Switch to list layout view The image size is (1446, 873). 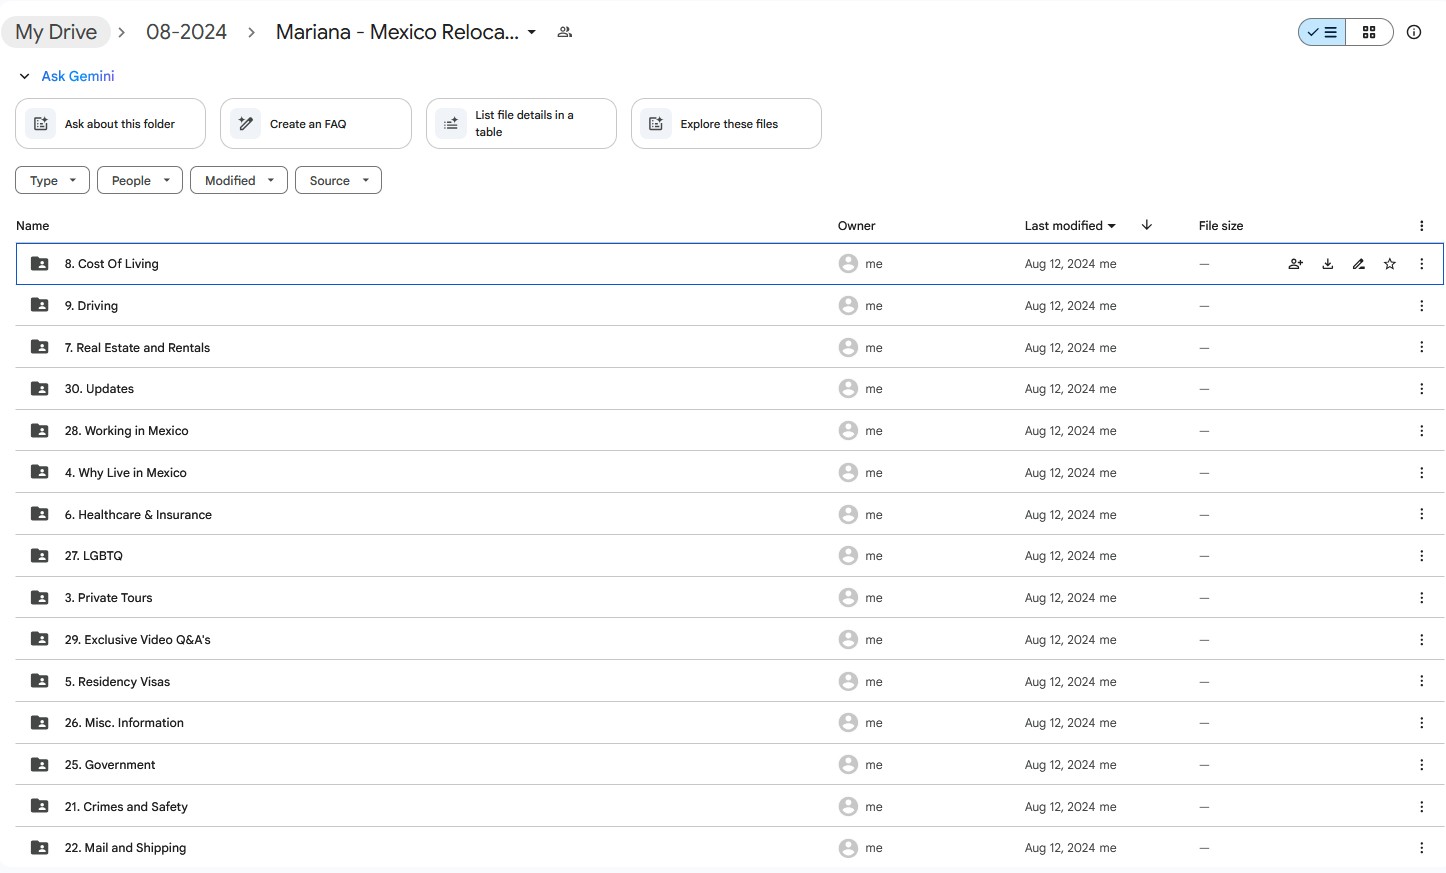(1322, 32)
